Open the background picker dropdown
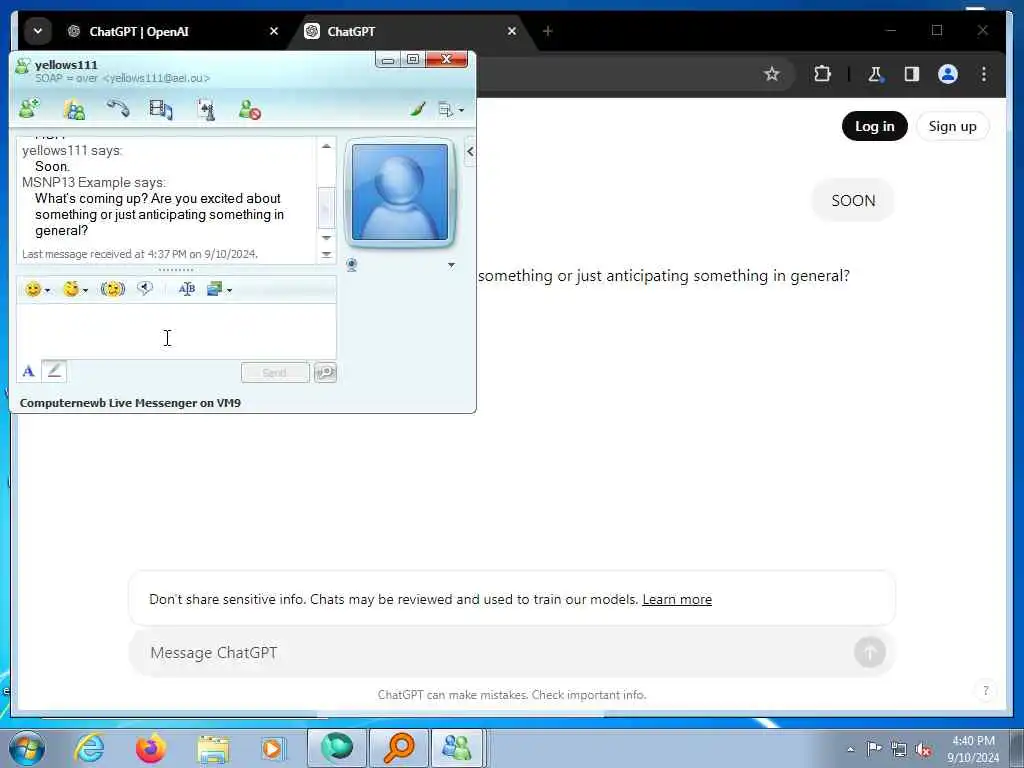The image size is (1024, 768). tap(219, 289)
